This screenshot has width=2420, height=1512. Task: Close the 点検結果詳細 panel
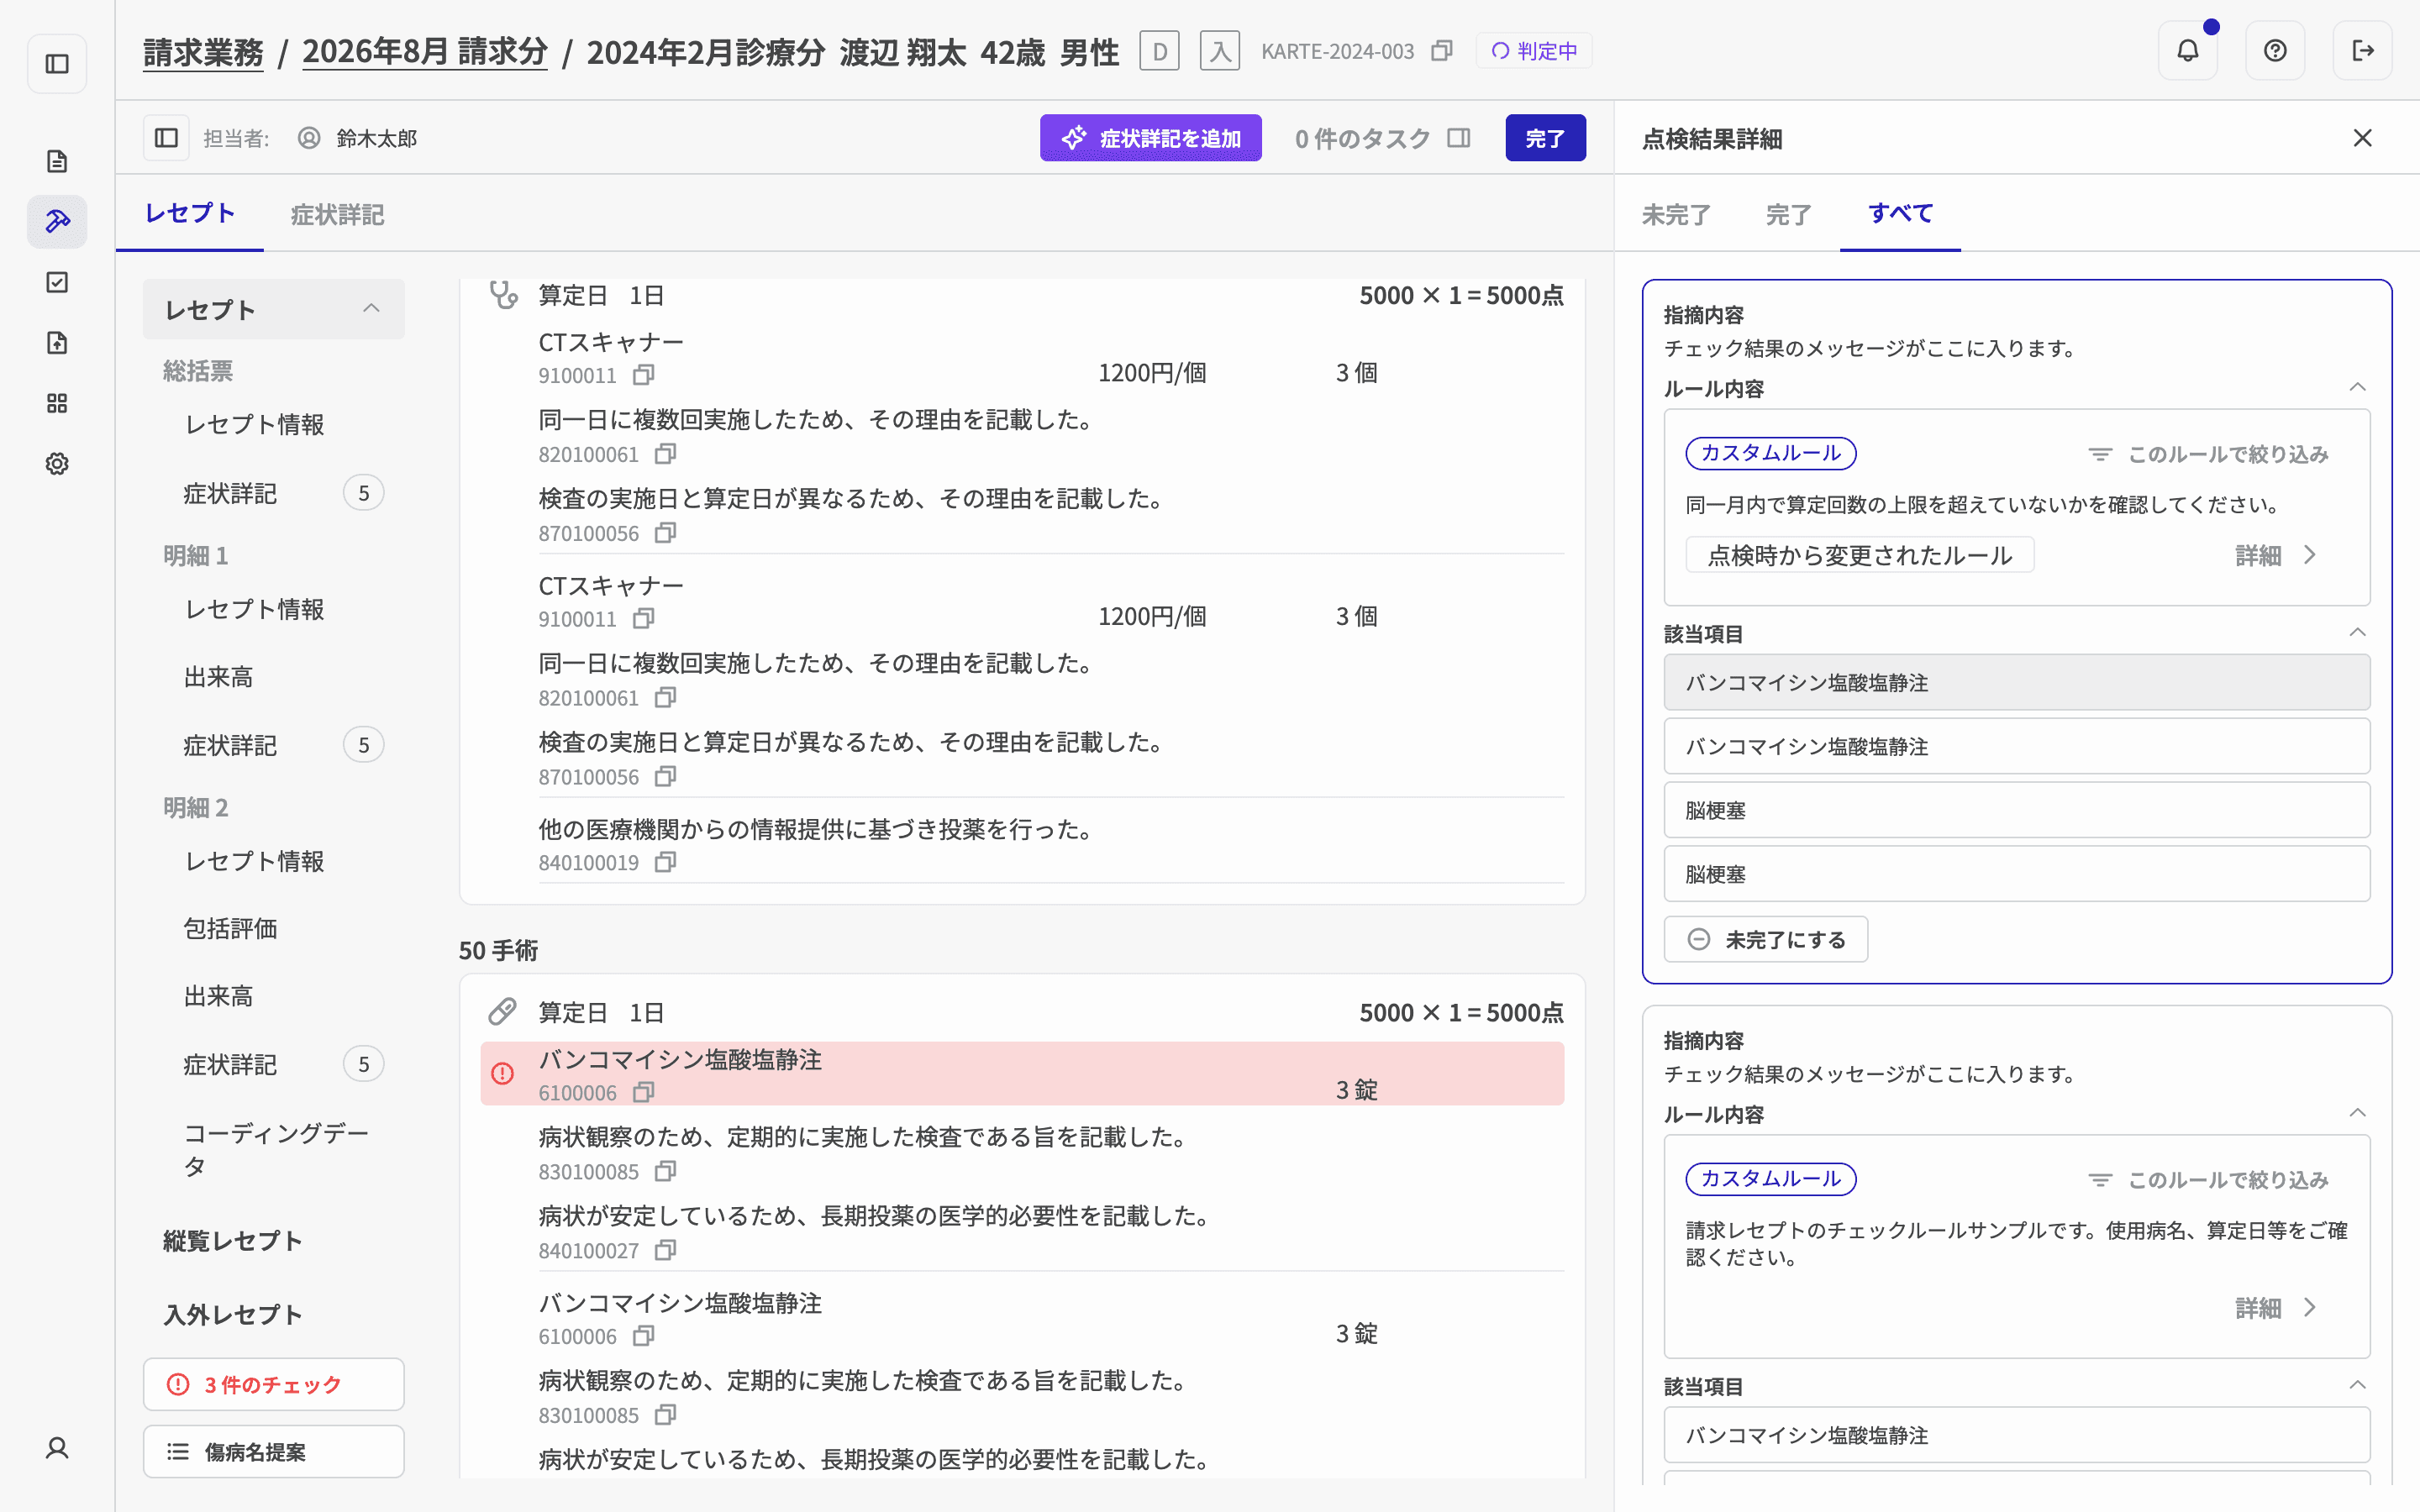tap(2362, 138)
